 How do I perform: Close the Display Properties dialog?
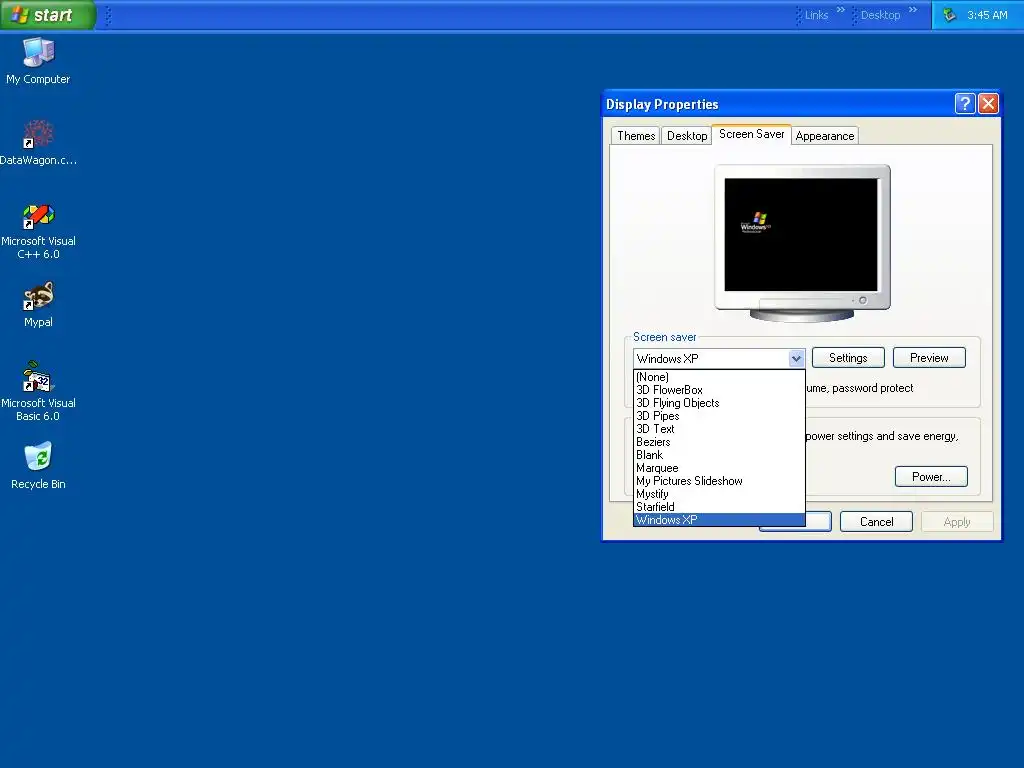(x=988, y=103)
